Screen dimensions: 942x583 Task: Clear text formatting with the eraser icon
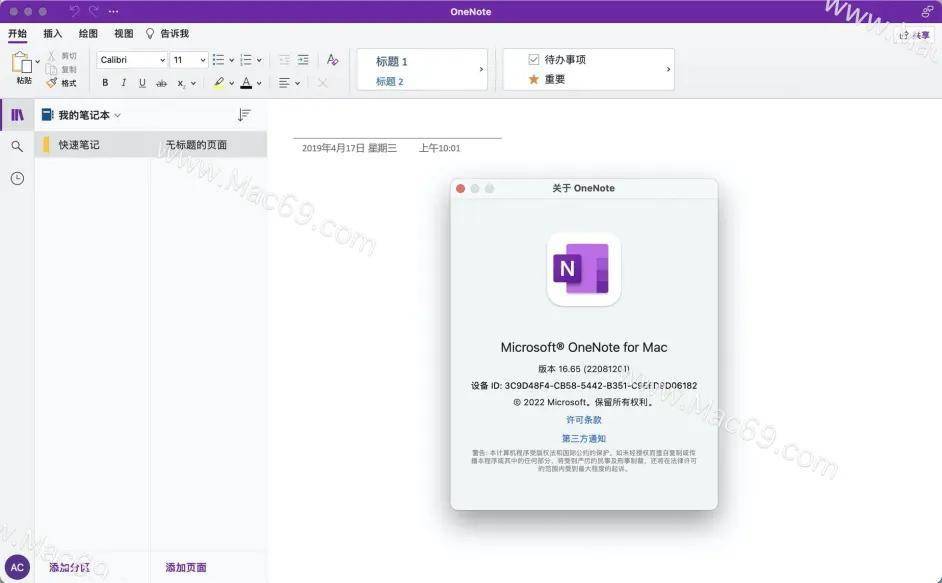point(332,60)
